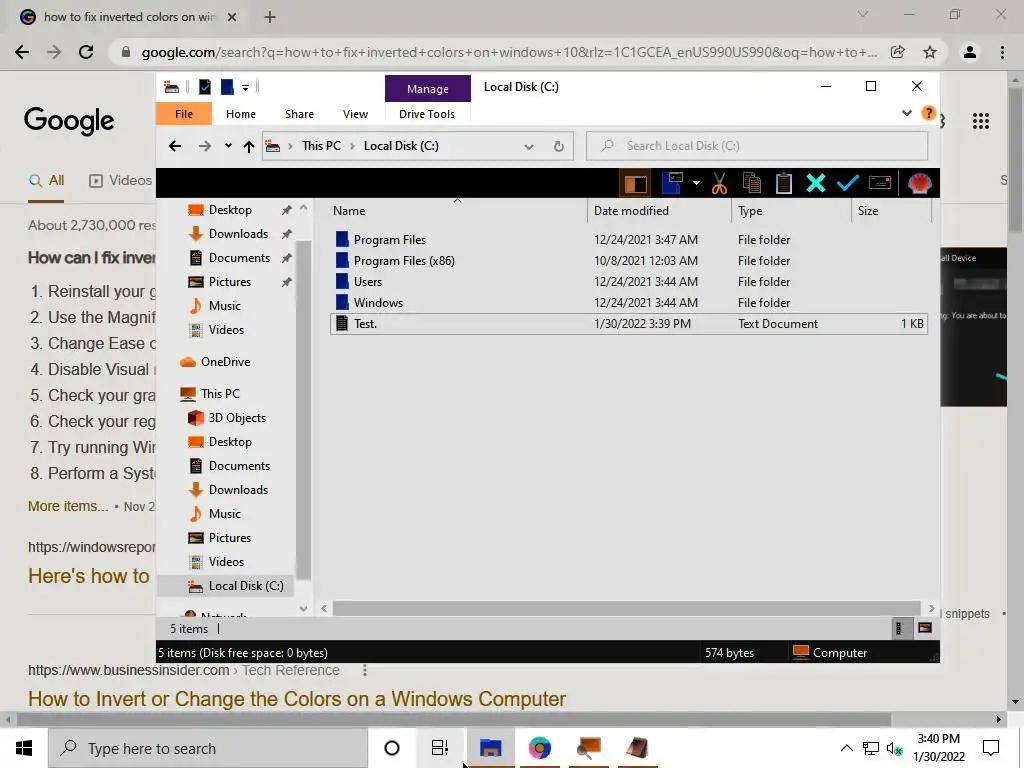The width and height of the screenshot is (1024, 768).
Task: Sort by the Size column header
Action: tap(891, 211)
